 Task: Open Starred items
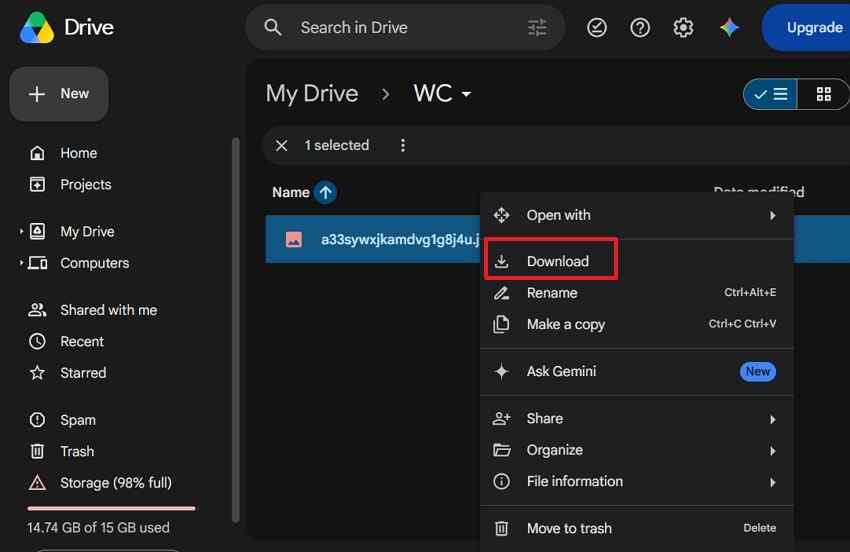83,373
